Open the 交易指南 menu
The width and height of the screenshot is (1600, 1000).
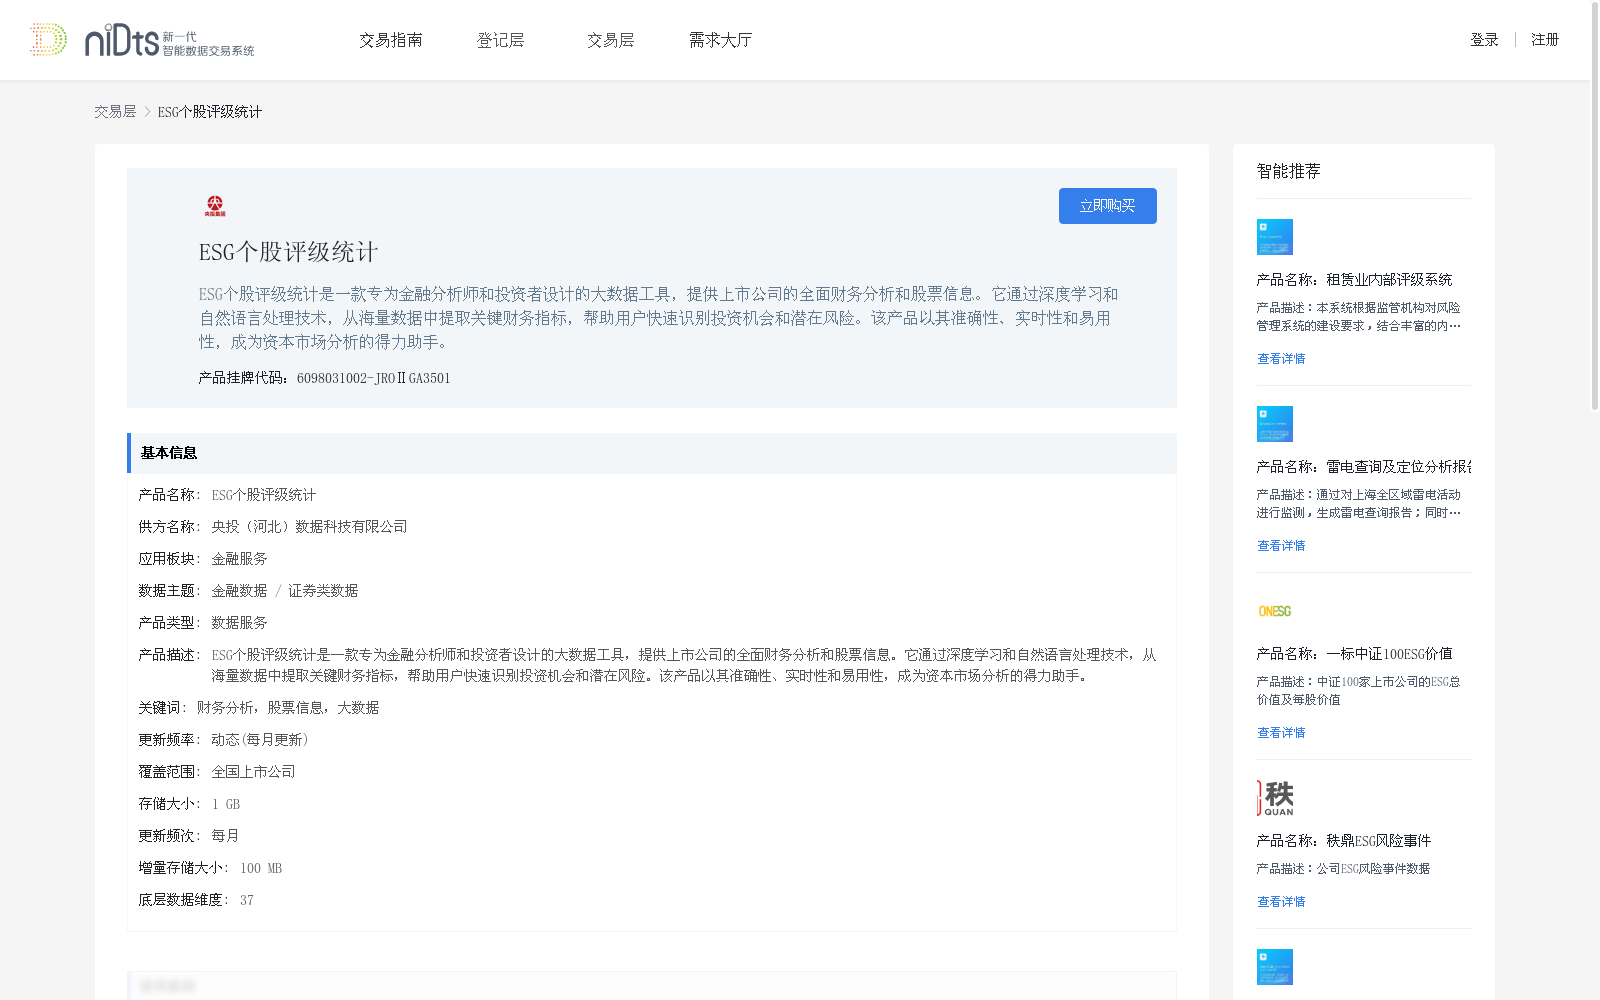coord(391,40)
